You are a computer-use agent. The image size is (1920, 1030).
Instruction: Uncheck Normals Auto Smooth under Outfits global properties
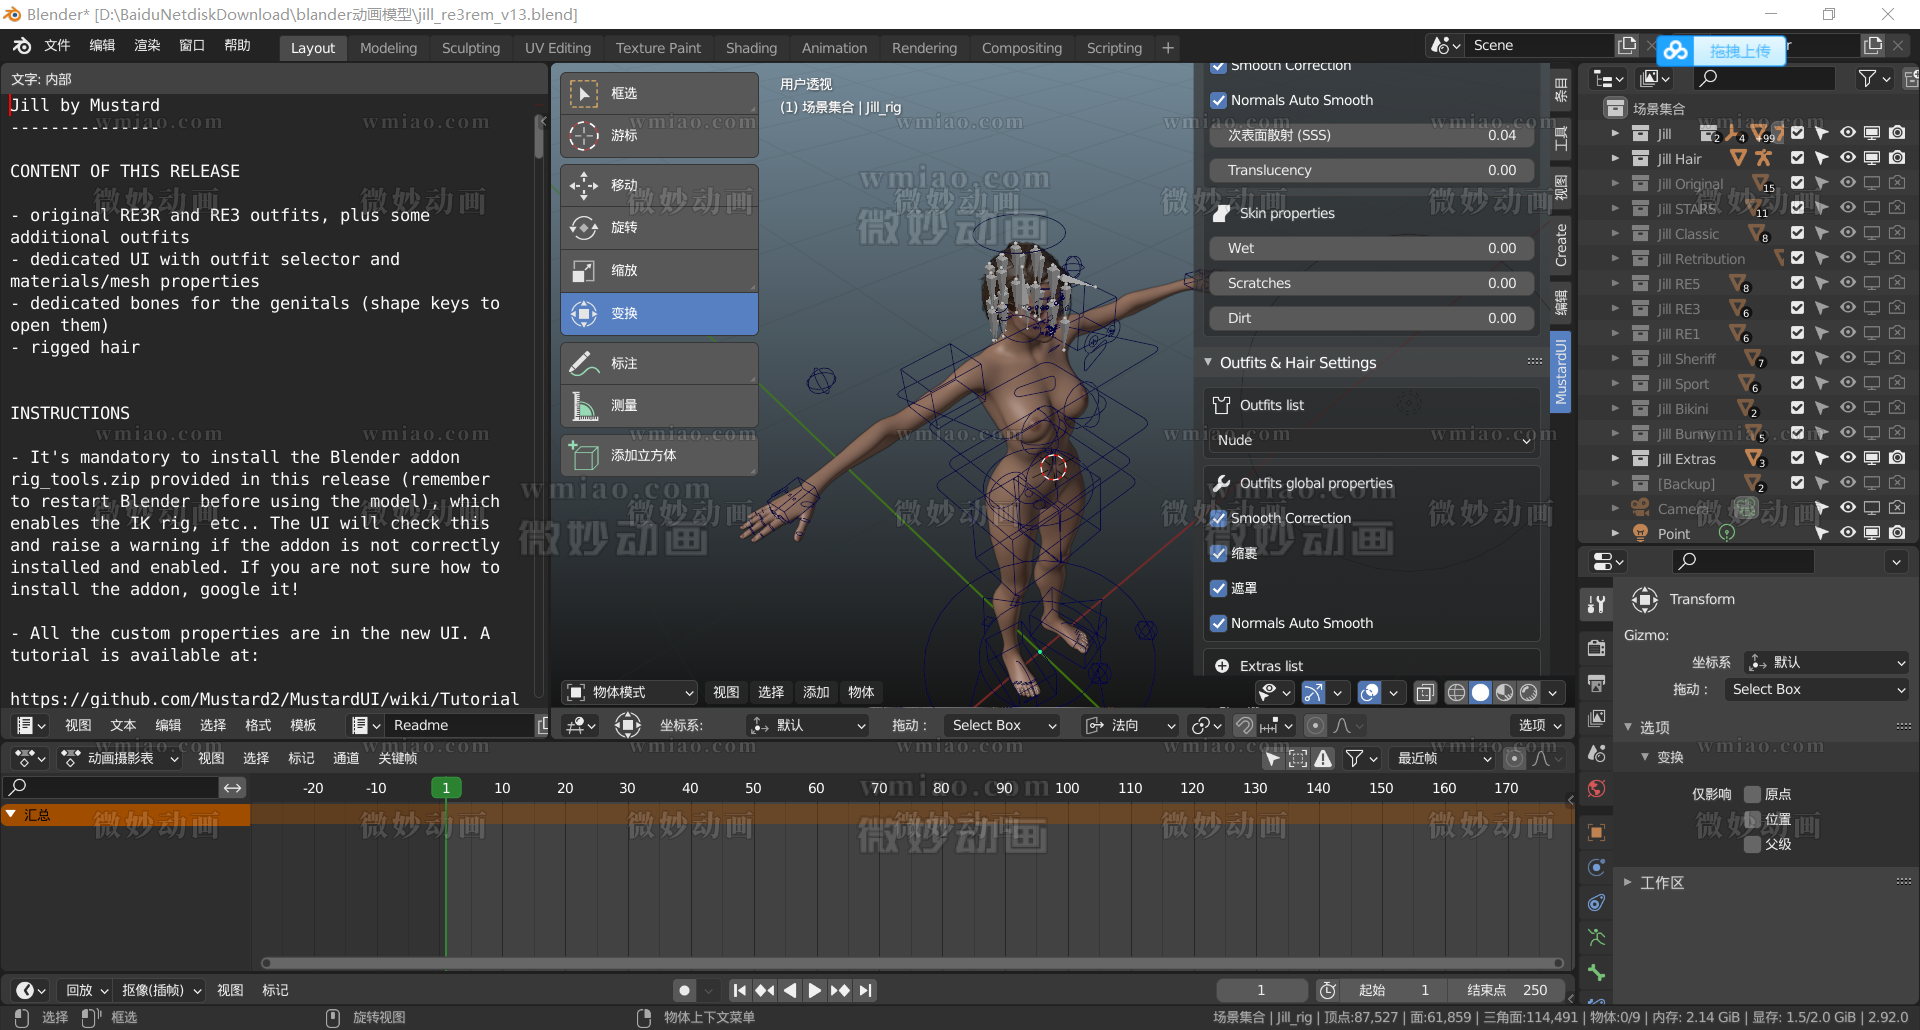click(x=1218, y=623)
